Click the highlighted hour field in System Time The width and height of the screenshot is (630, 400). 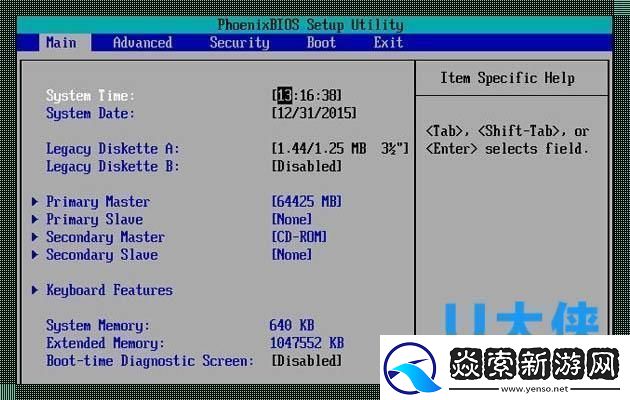pyautogui.click(x=285, y=96)
